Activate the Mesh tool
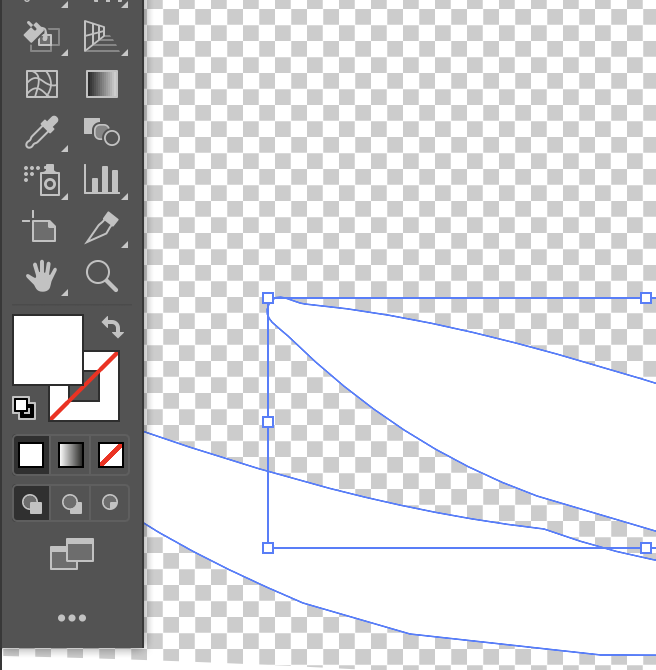This screenshot has width=656, height=670. click(x=42, y=84)
